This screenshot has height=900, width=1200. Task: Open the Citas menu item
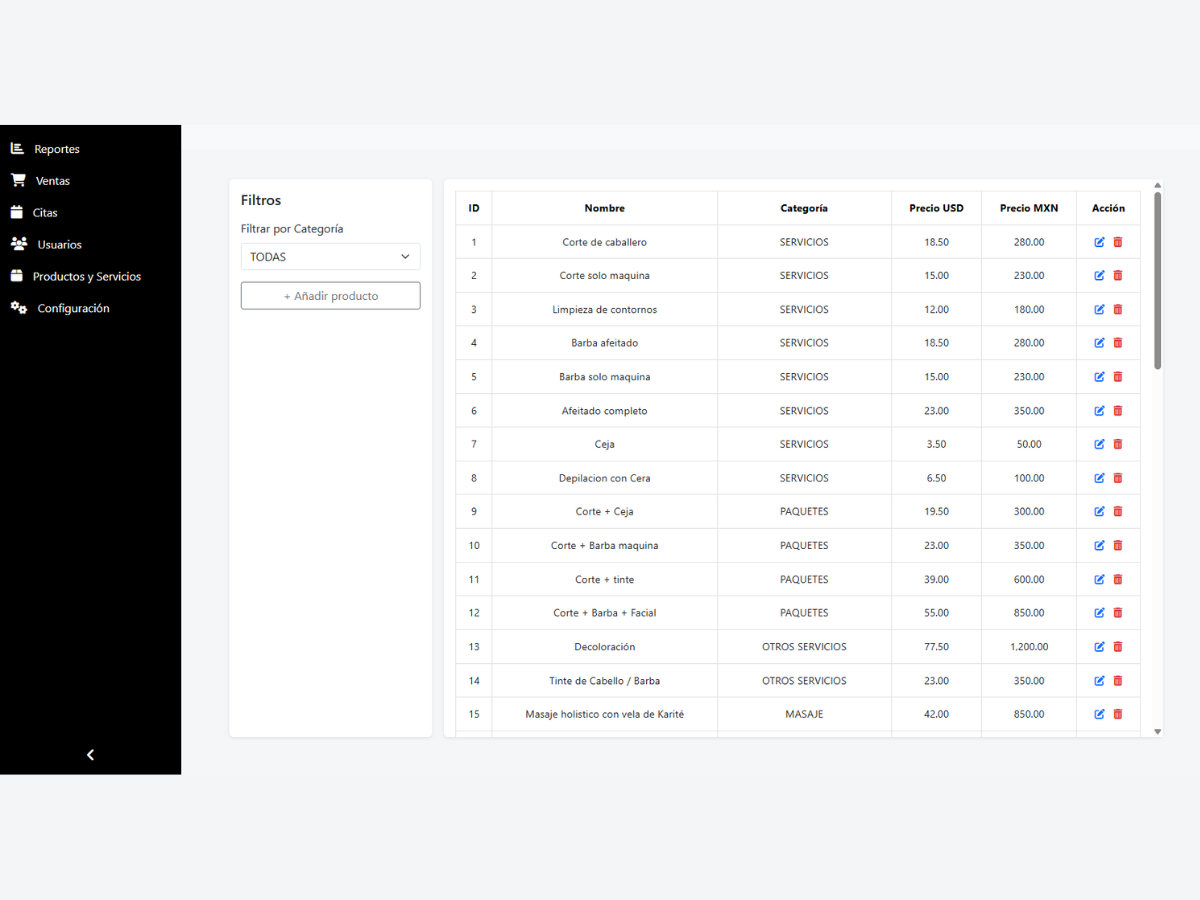[45, 213]
